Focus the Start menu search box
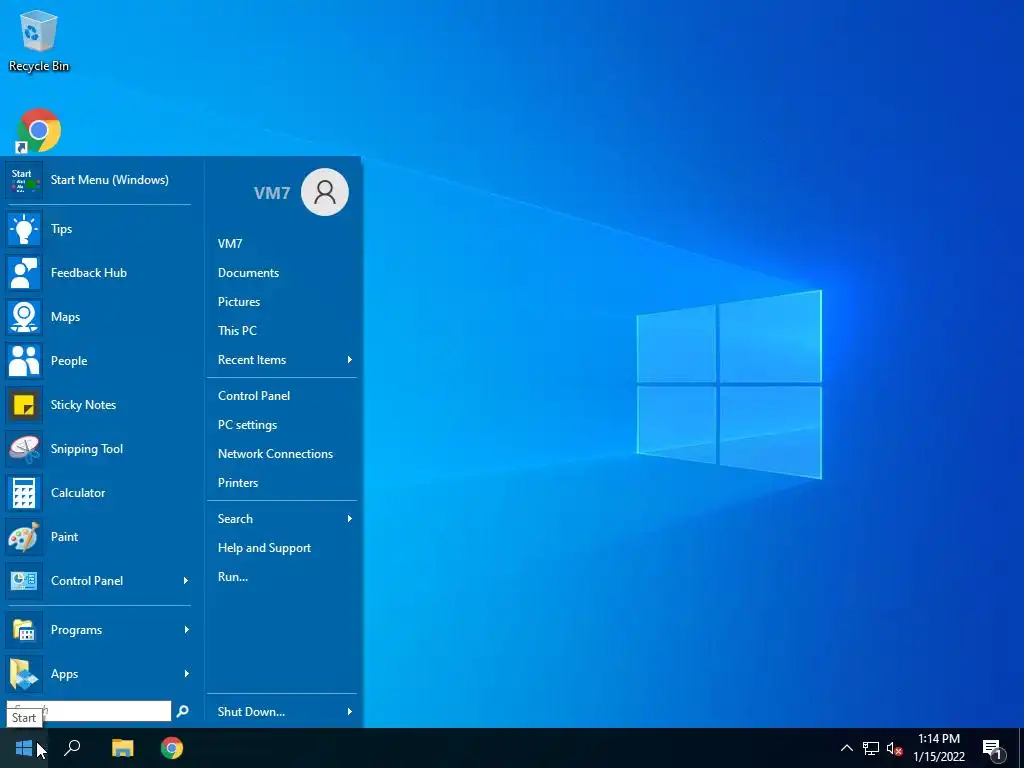 [89, 711]
